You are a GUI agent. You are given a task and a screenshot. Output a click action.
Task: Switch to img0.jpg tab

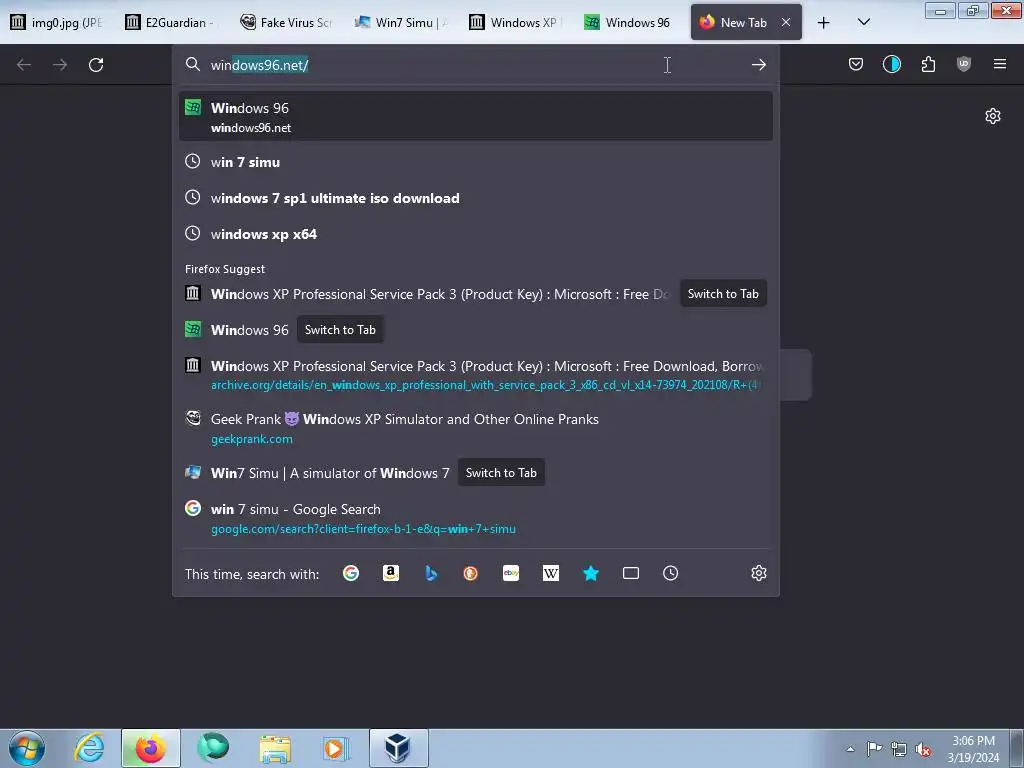pyautogui.click(x=57, y=22)
